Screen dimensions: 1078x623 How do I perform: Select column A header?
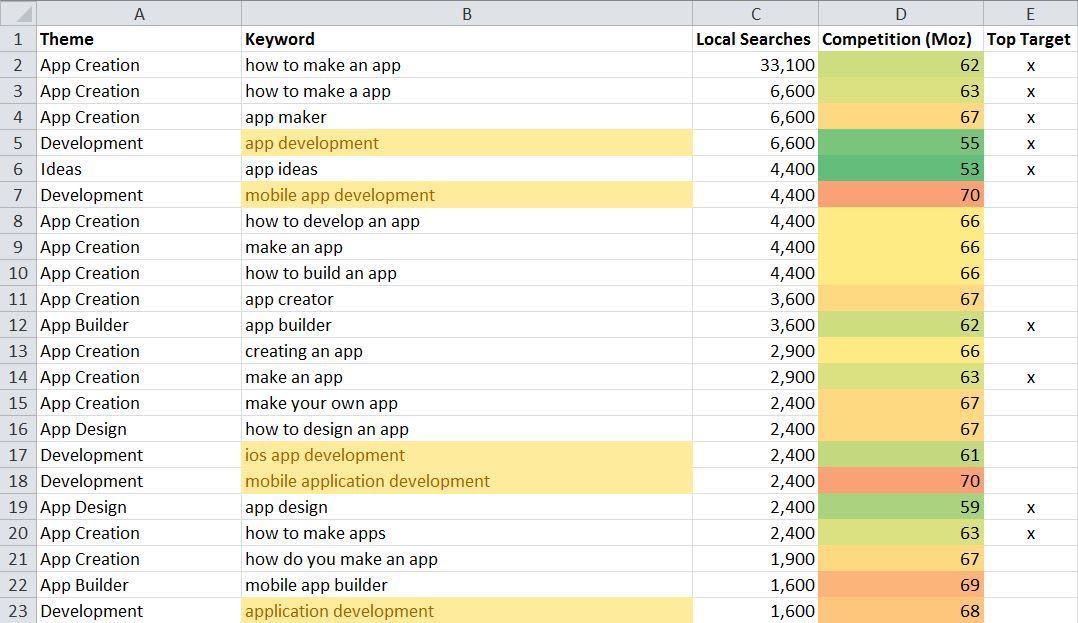click(139, 13)
